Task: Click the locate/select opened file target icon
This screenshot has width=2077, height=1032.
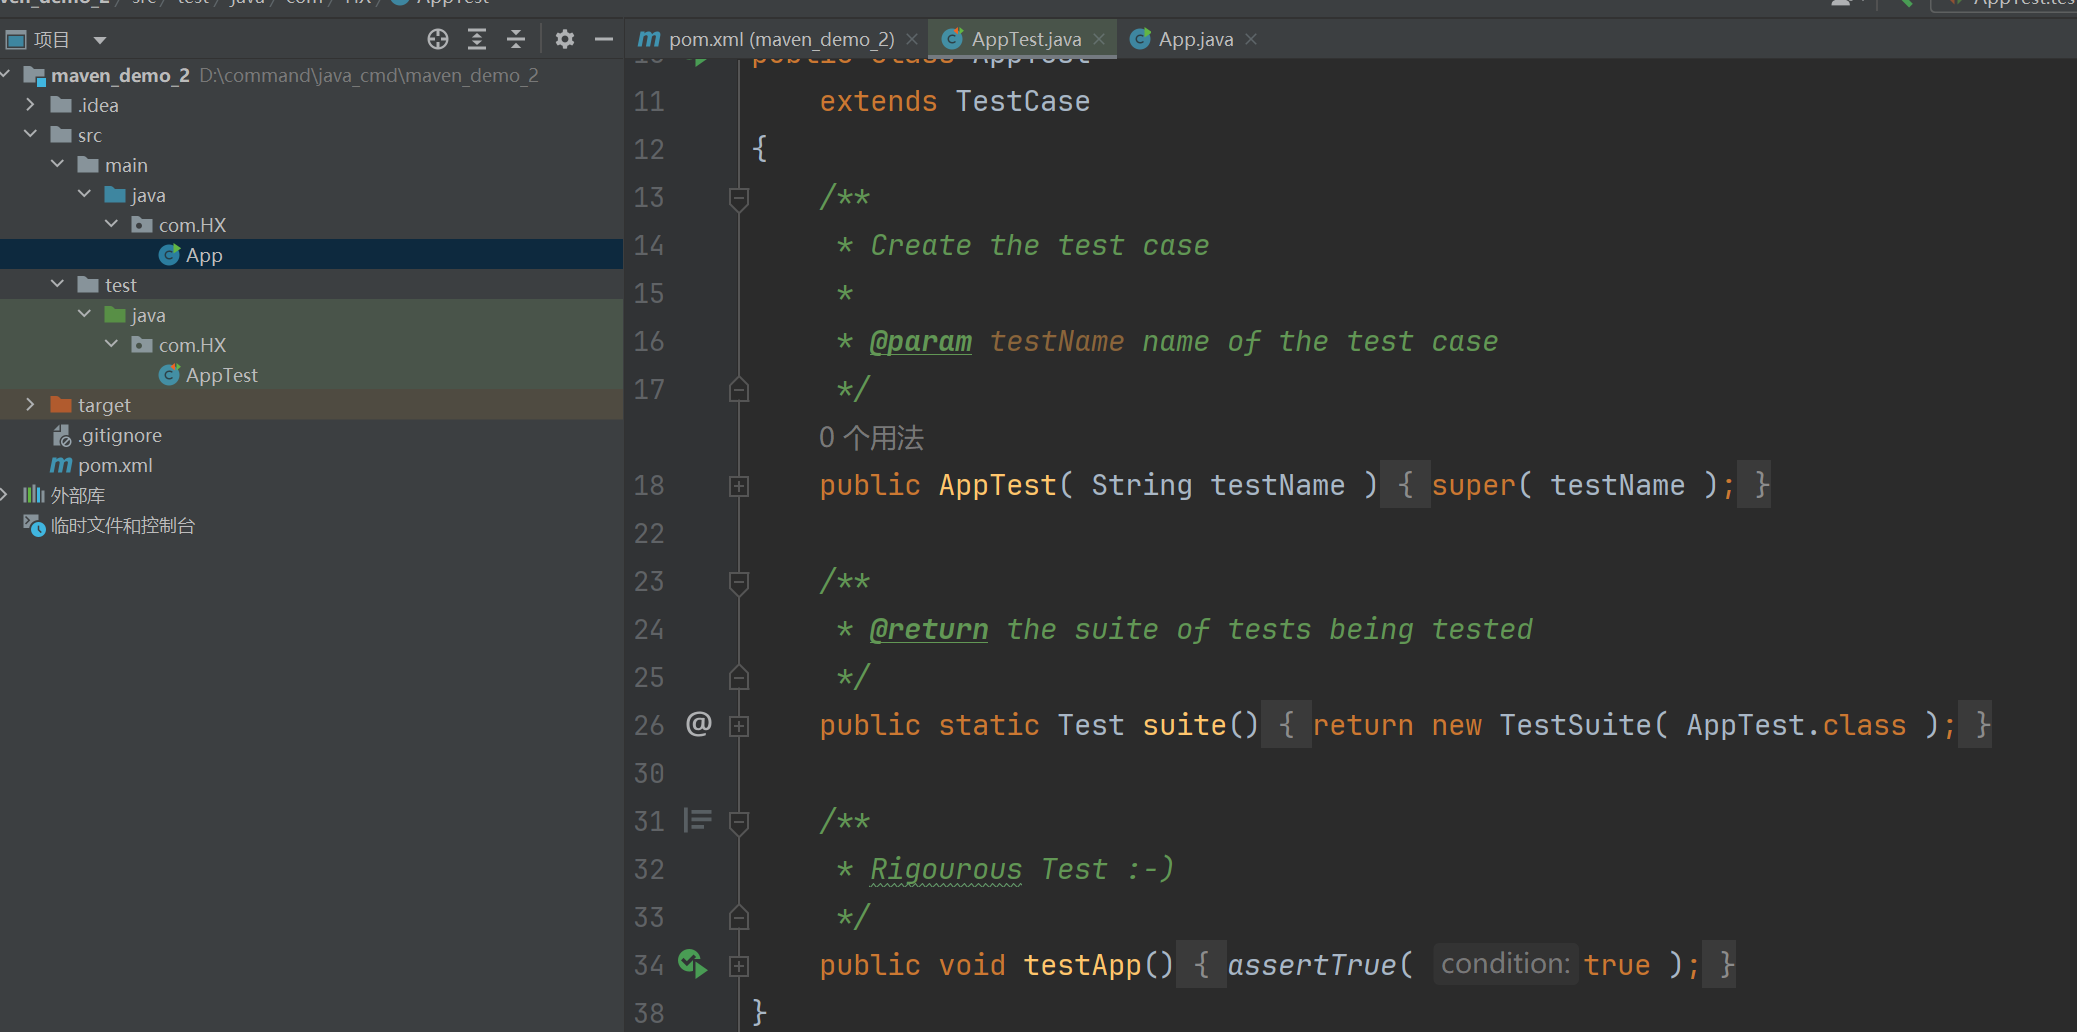Action: coord(438,39)
